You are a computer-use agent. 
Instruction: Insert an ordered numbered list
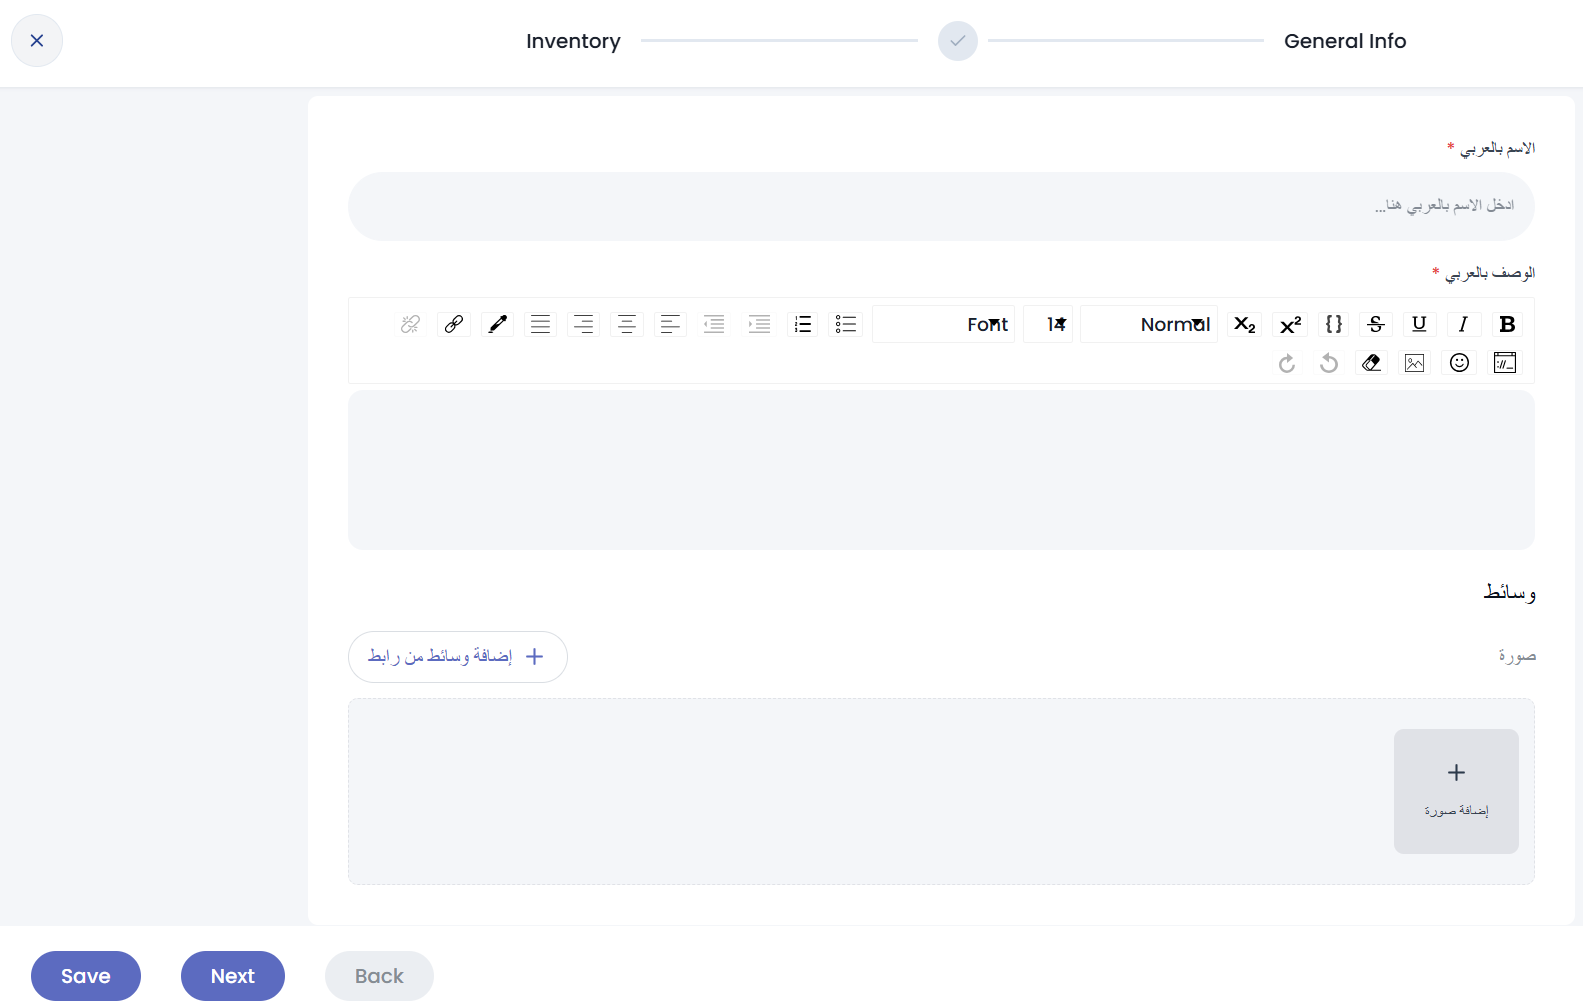[802, 324]
